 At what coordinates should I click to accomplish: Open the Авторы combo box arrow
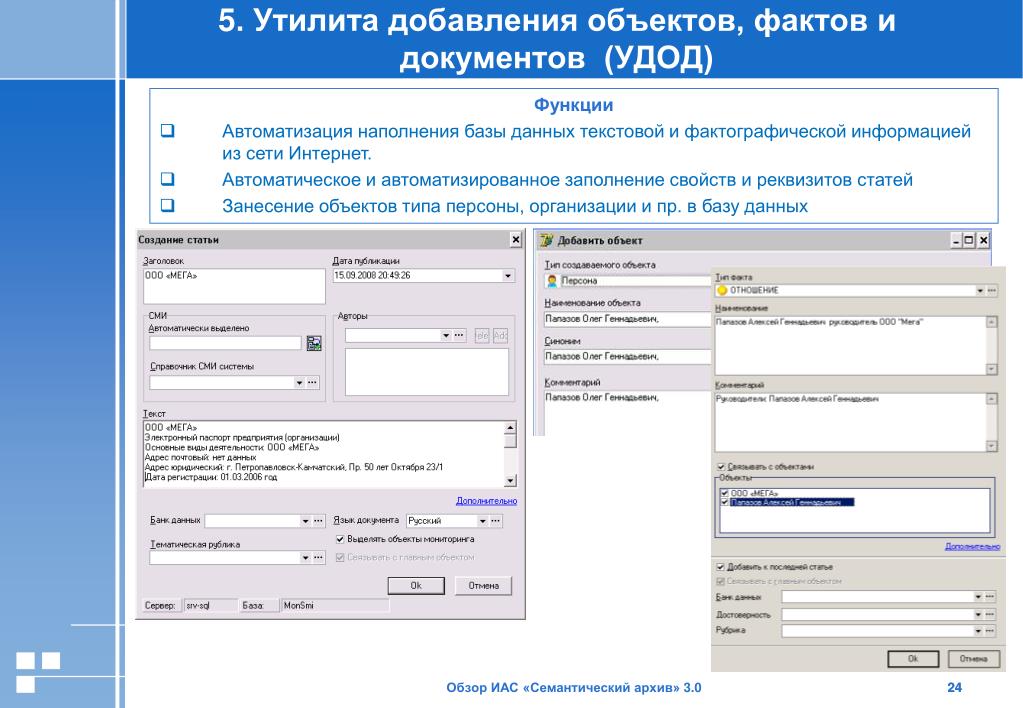pyautogui.click(x=446, y=335)
